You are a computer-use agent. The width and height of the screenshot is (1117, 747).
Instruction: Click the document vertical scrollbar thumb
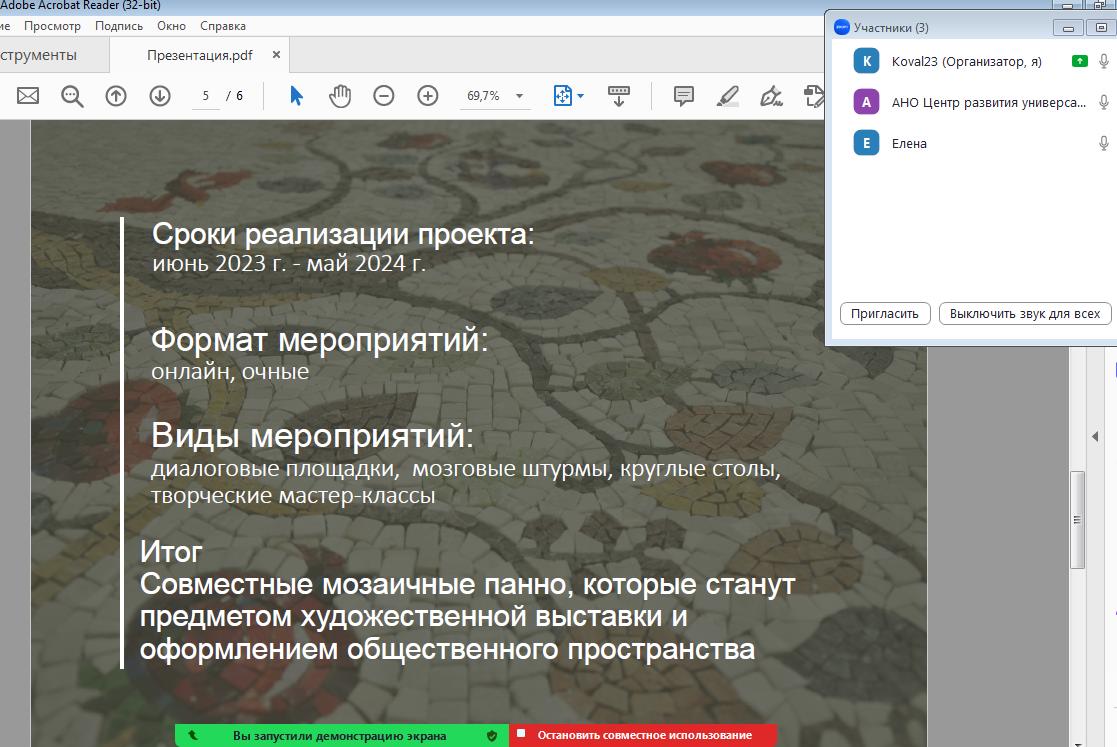click(x=1077, y=520)
